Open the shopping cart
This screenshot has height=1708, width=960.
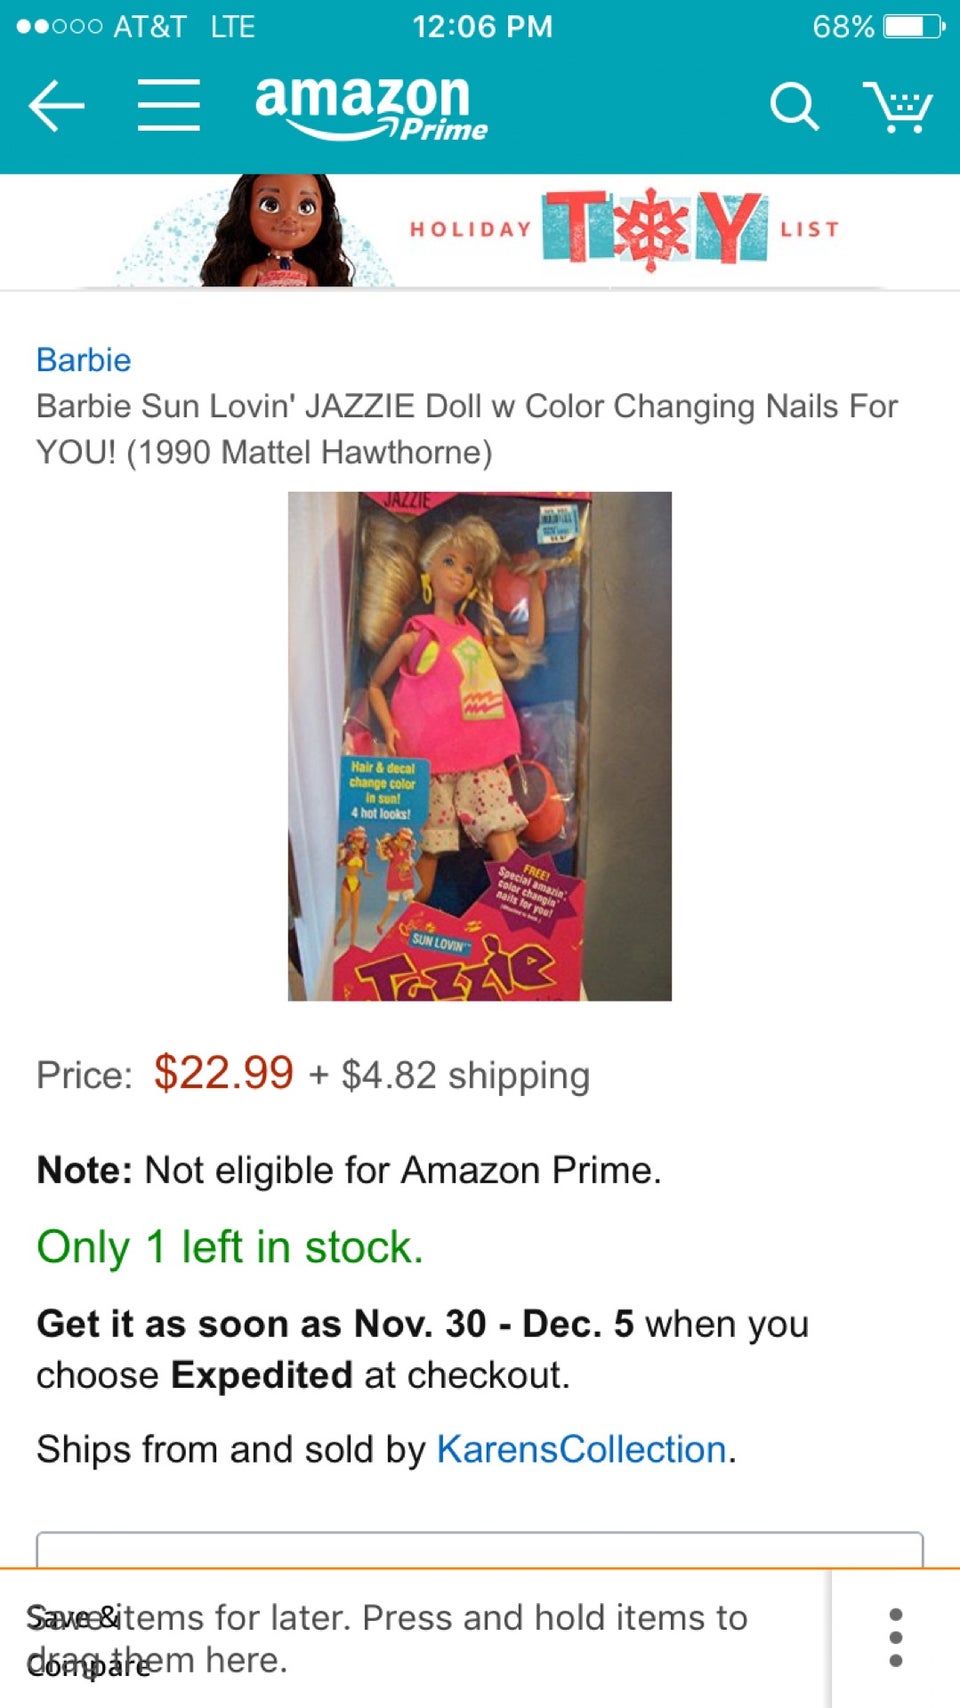tap(897, 106)
